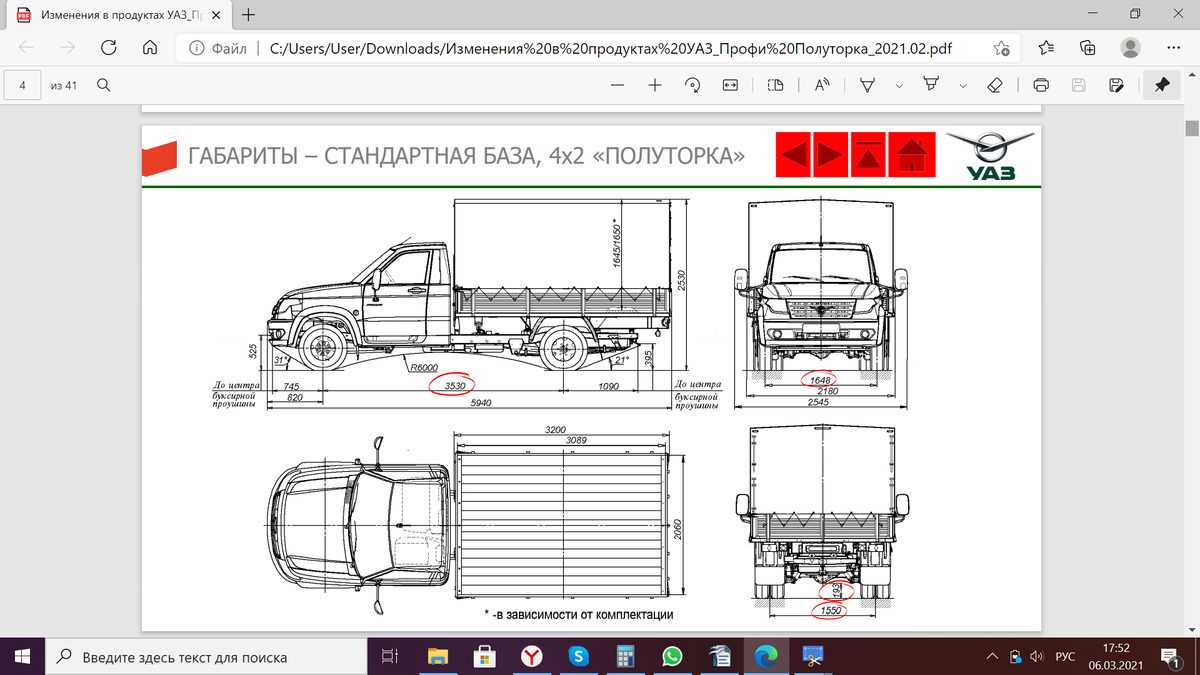Open File Explorer from taskbar
Screen dimensions: 1200x675
(438, 656)
